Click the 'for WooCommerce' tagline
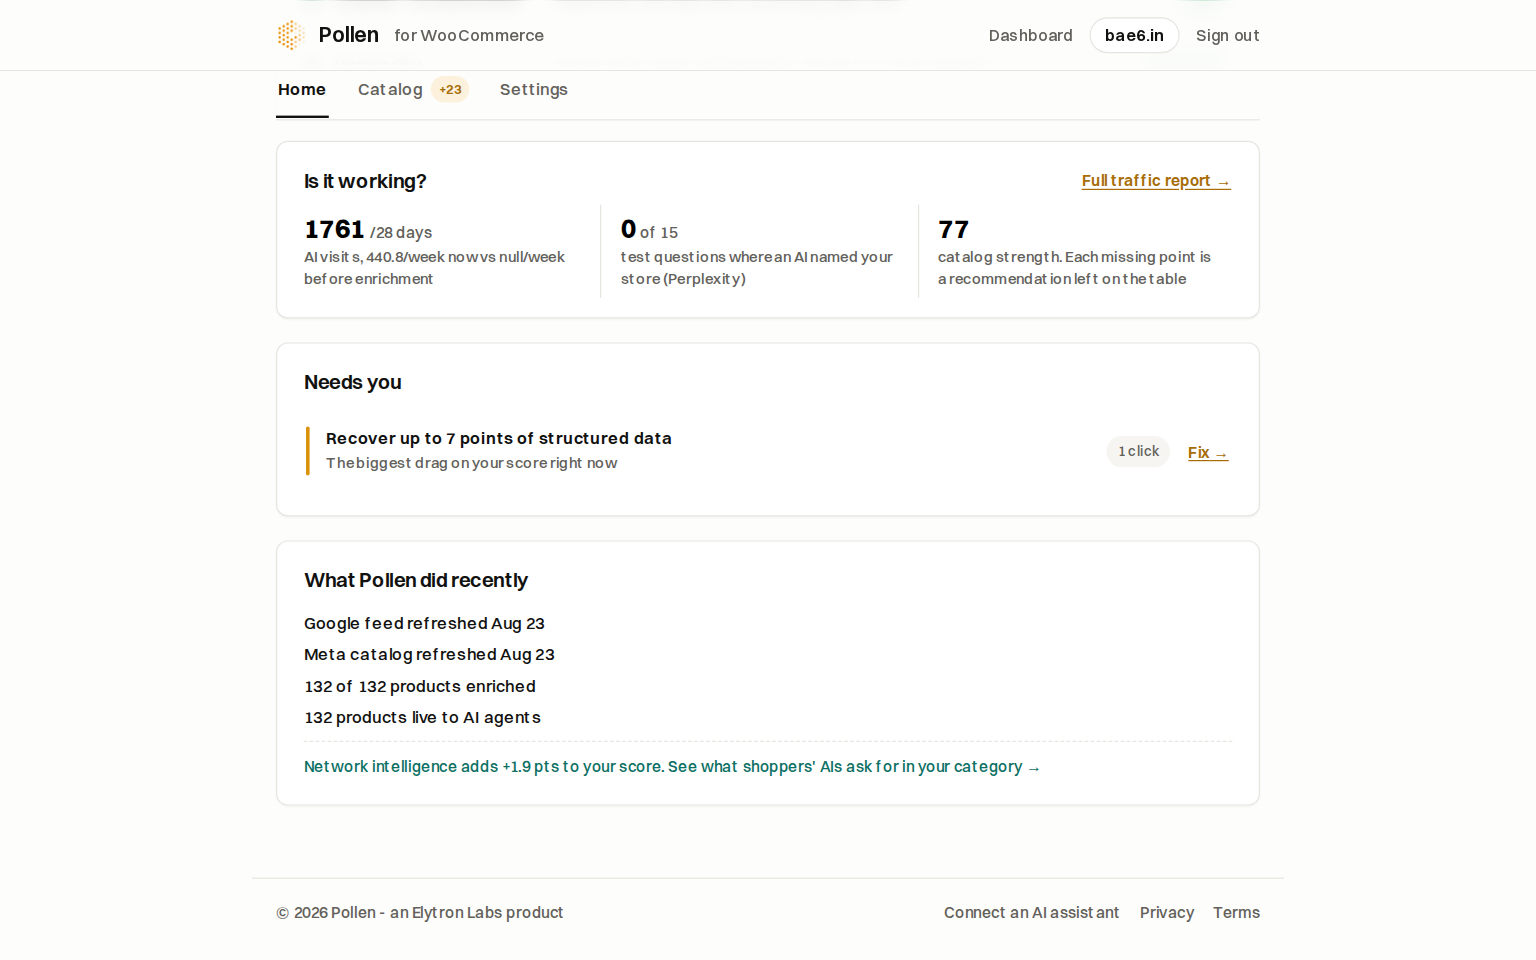This screenshot has height=960, width=1536. (469, 35)
